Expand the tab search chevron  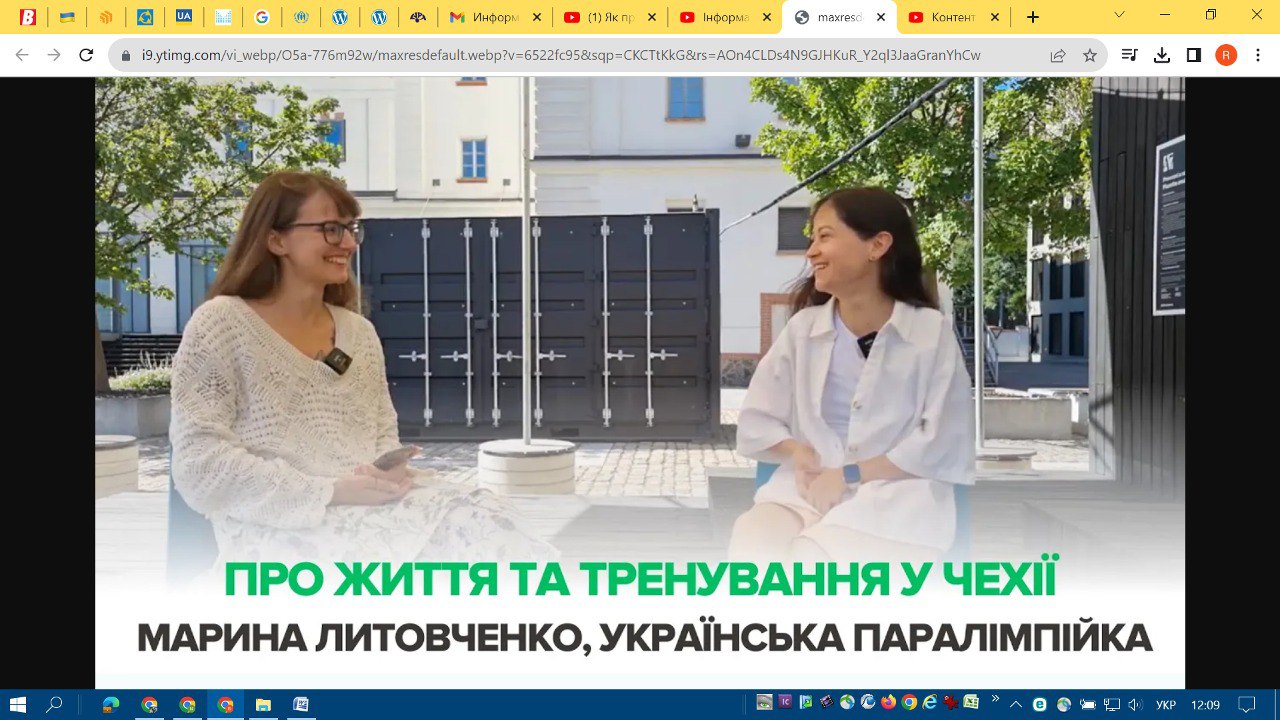(x=1119, y=15)
